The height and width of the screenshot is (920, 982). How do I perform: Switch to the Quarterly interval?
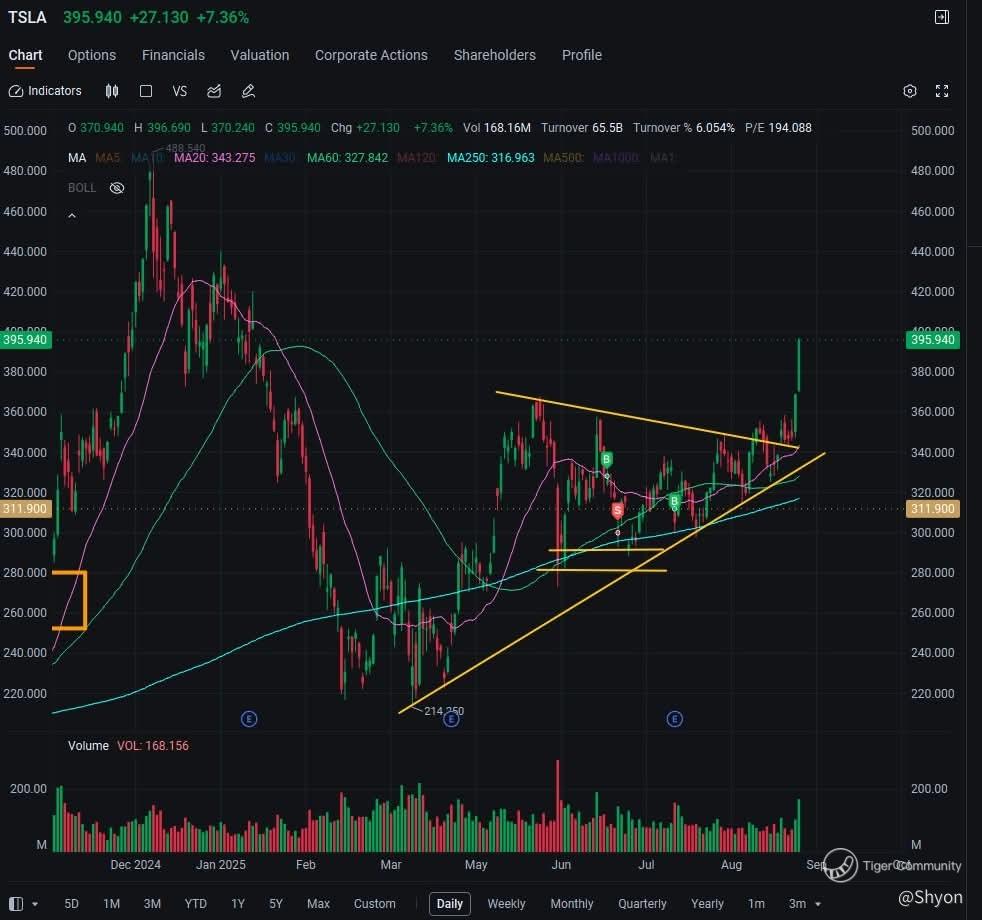point(643,904)
